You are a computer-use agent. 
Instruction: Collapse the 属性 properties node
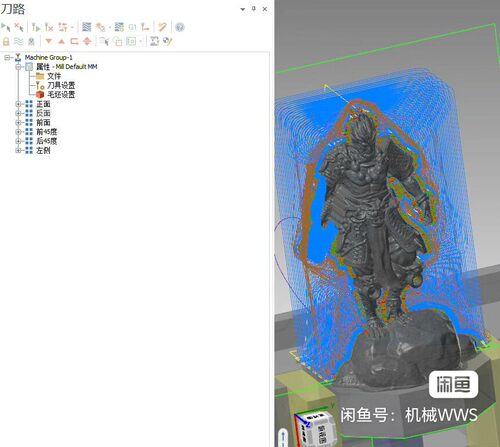pos(19,67)
